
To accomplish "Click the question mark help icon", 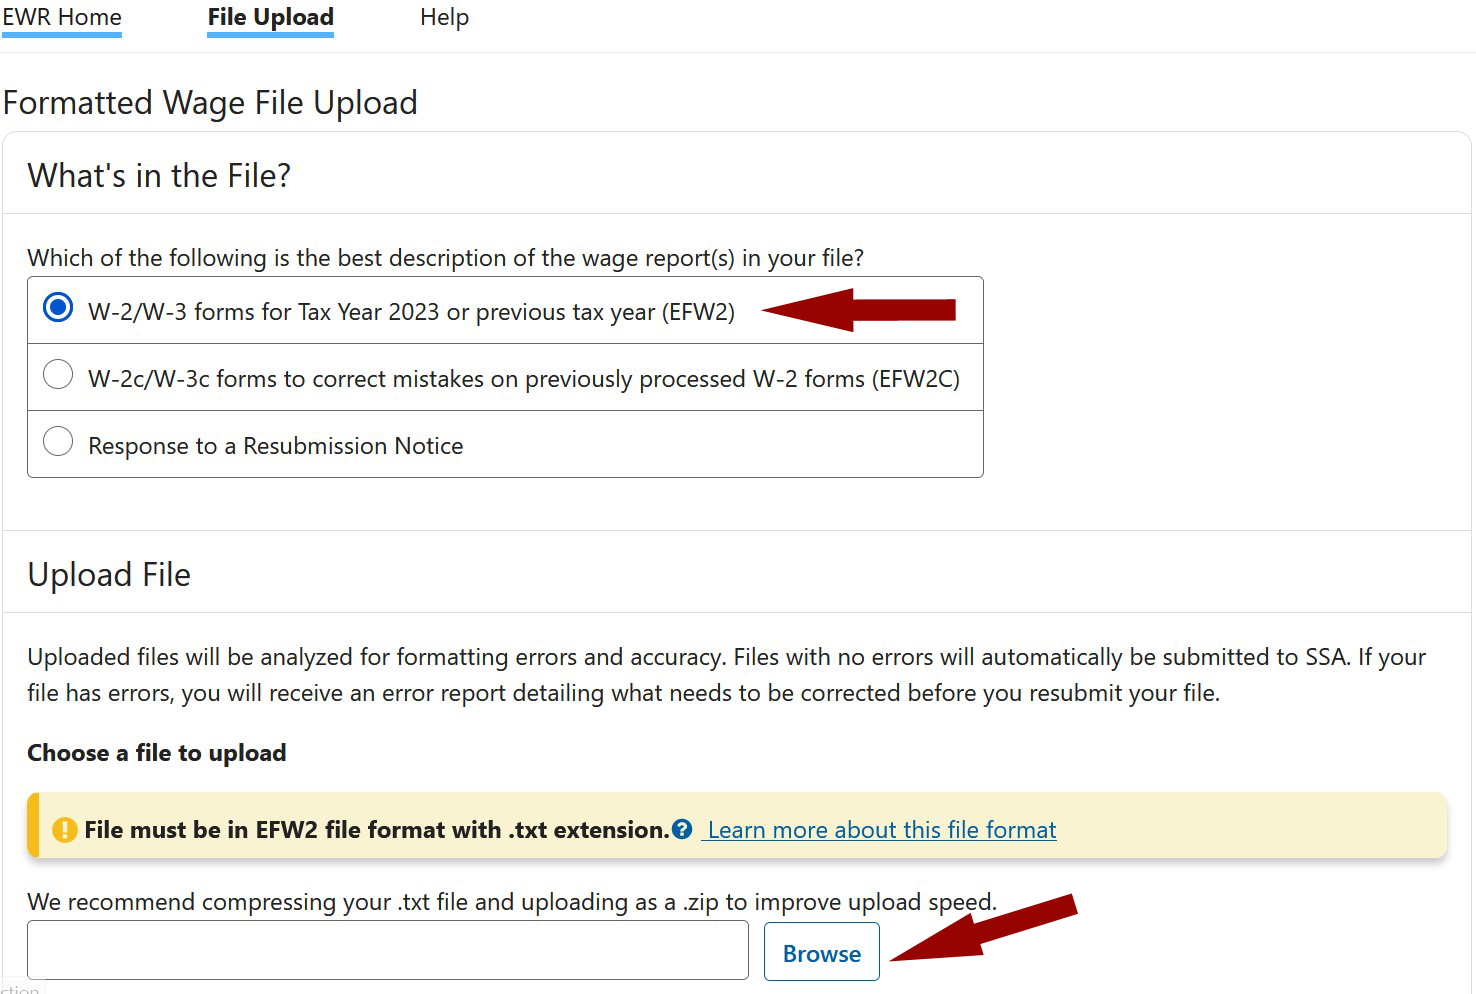I will click(x=683, y=829).
